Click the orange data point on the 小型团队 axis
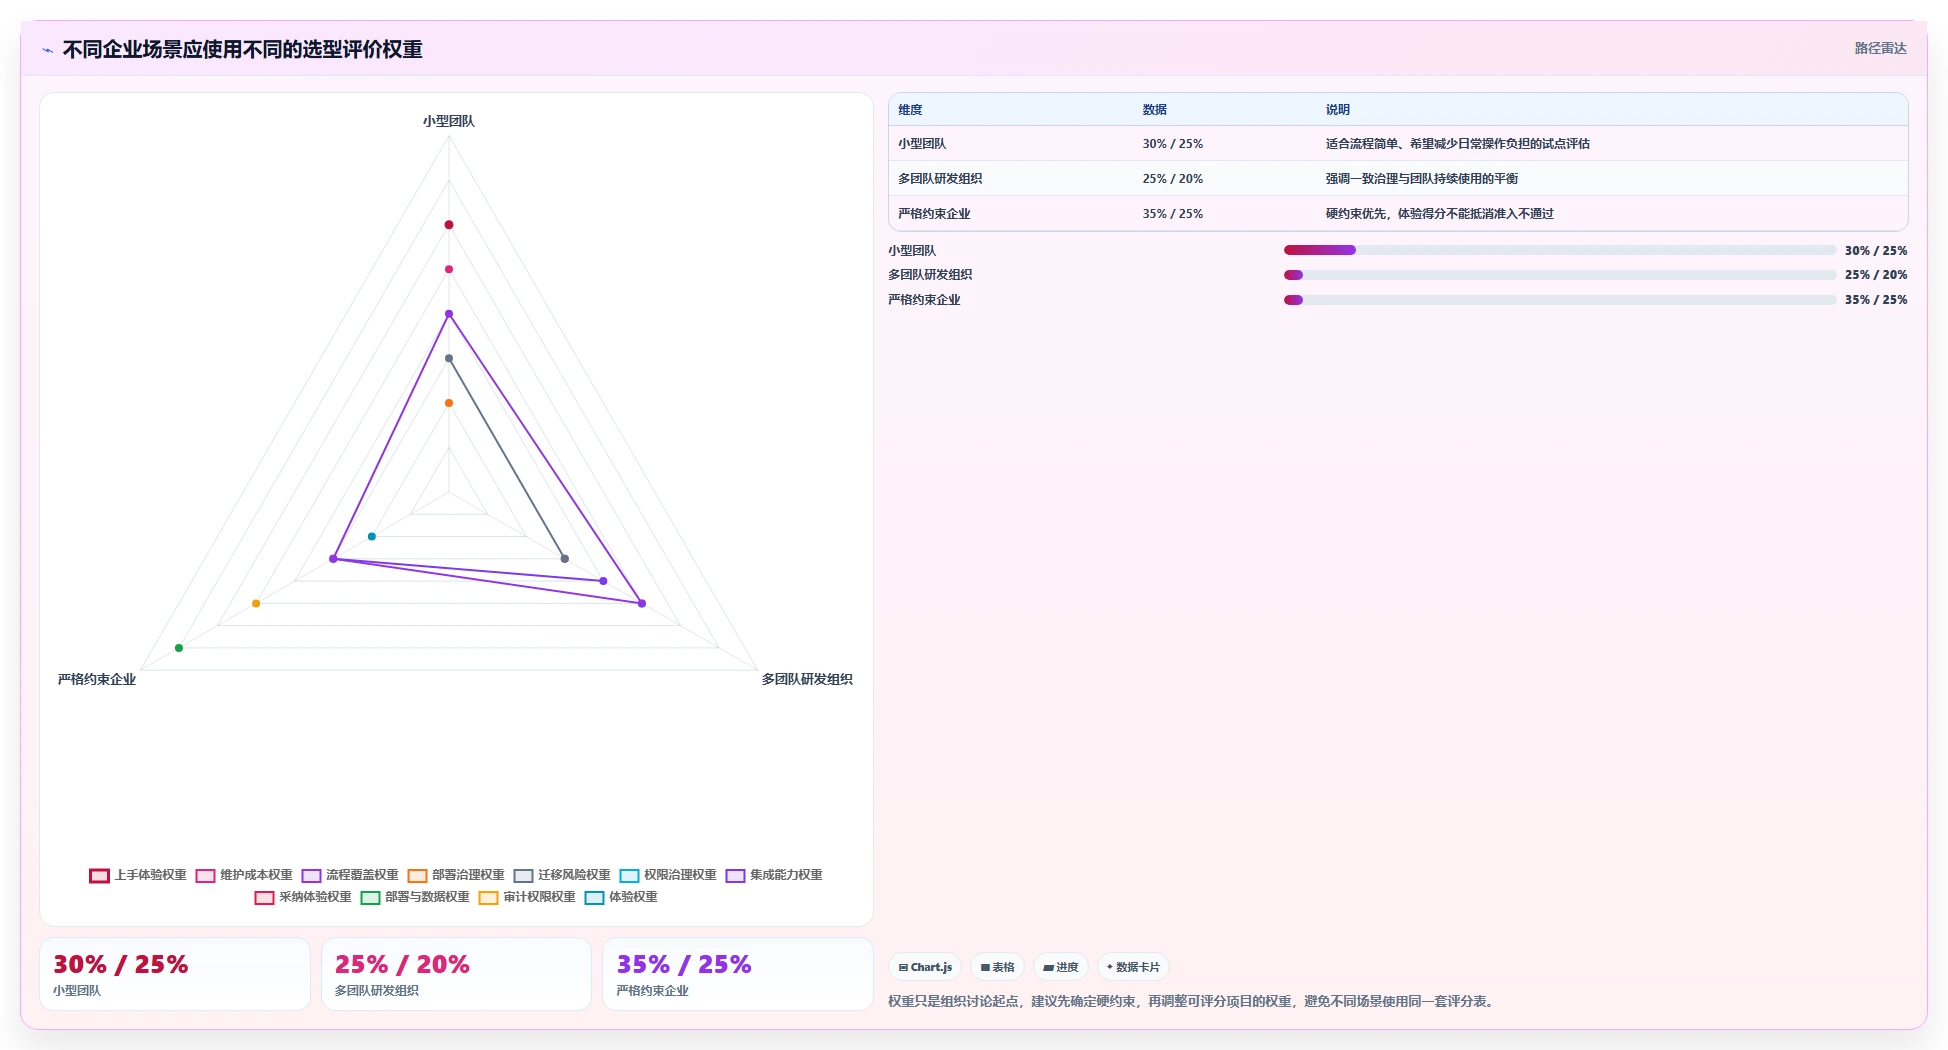The image size is (1948, 1050). 449,403
